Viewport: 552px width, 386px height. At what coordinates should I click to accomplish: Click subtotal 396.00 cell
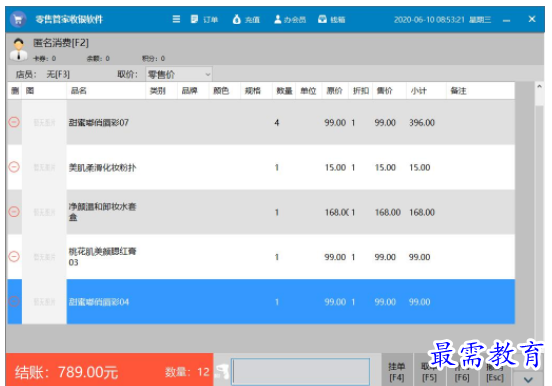coord(422,123)
